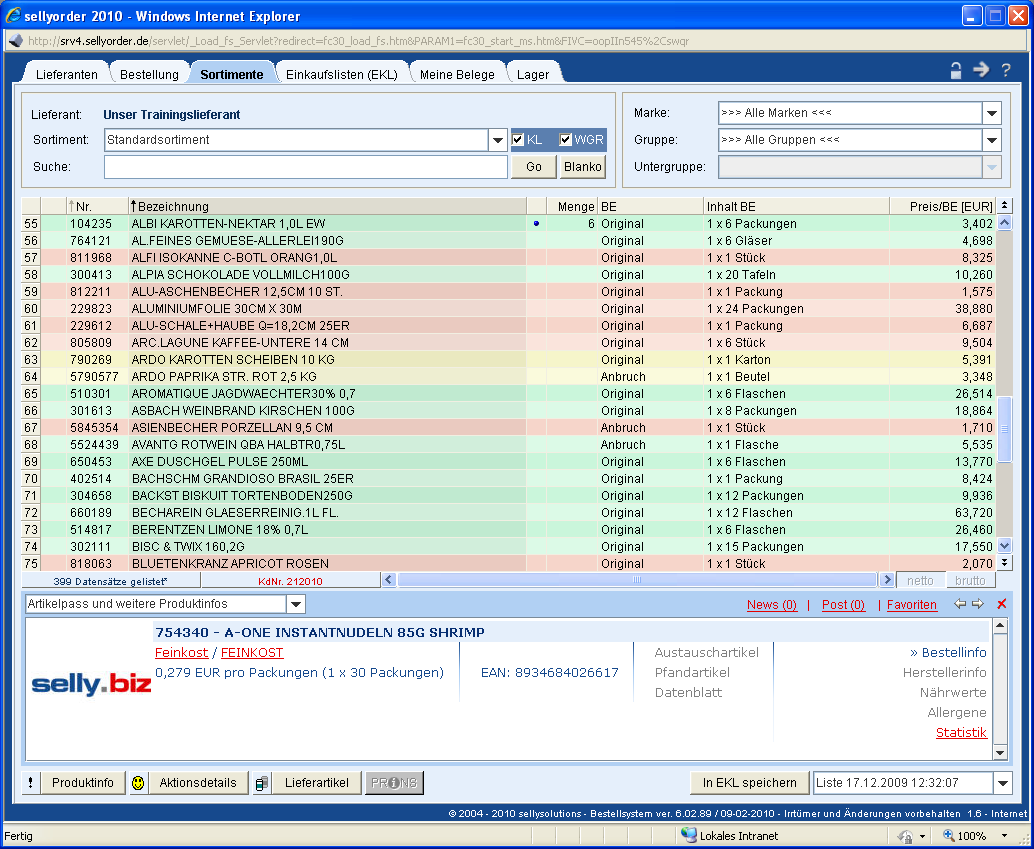Switch to the Bestellung tab

click(149, 75)
